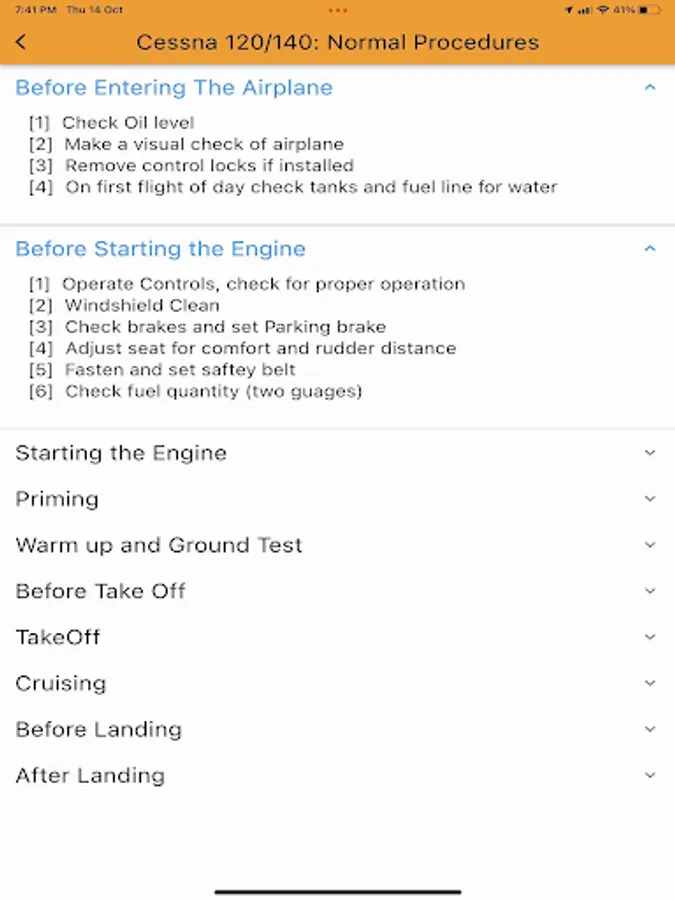The image size is (675, 900).
Task: Open the Starting the Engine section
Action: pyautogui.click(x=121, y=453)
